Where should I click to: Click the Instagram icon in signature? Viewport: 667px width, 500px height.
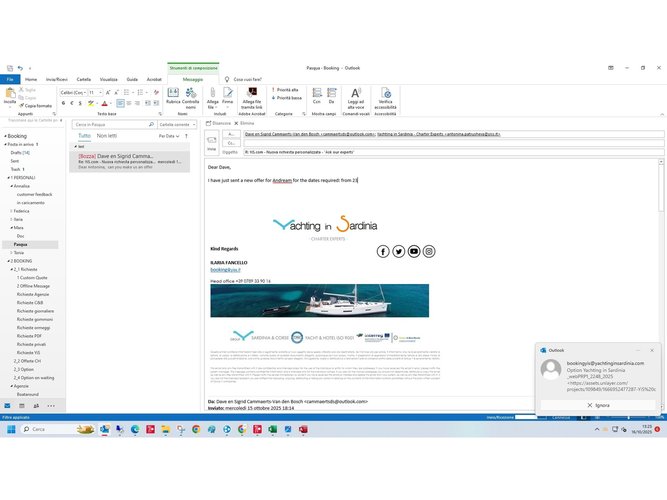pos(429,251)
